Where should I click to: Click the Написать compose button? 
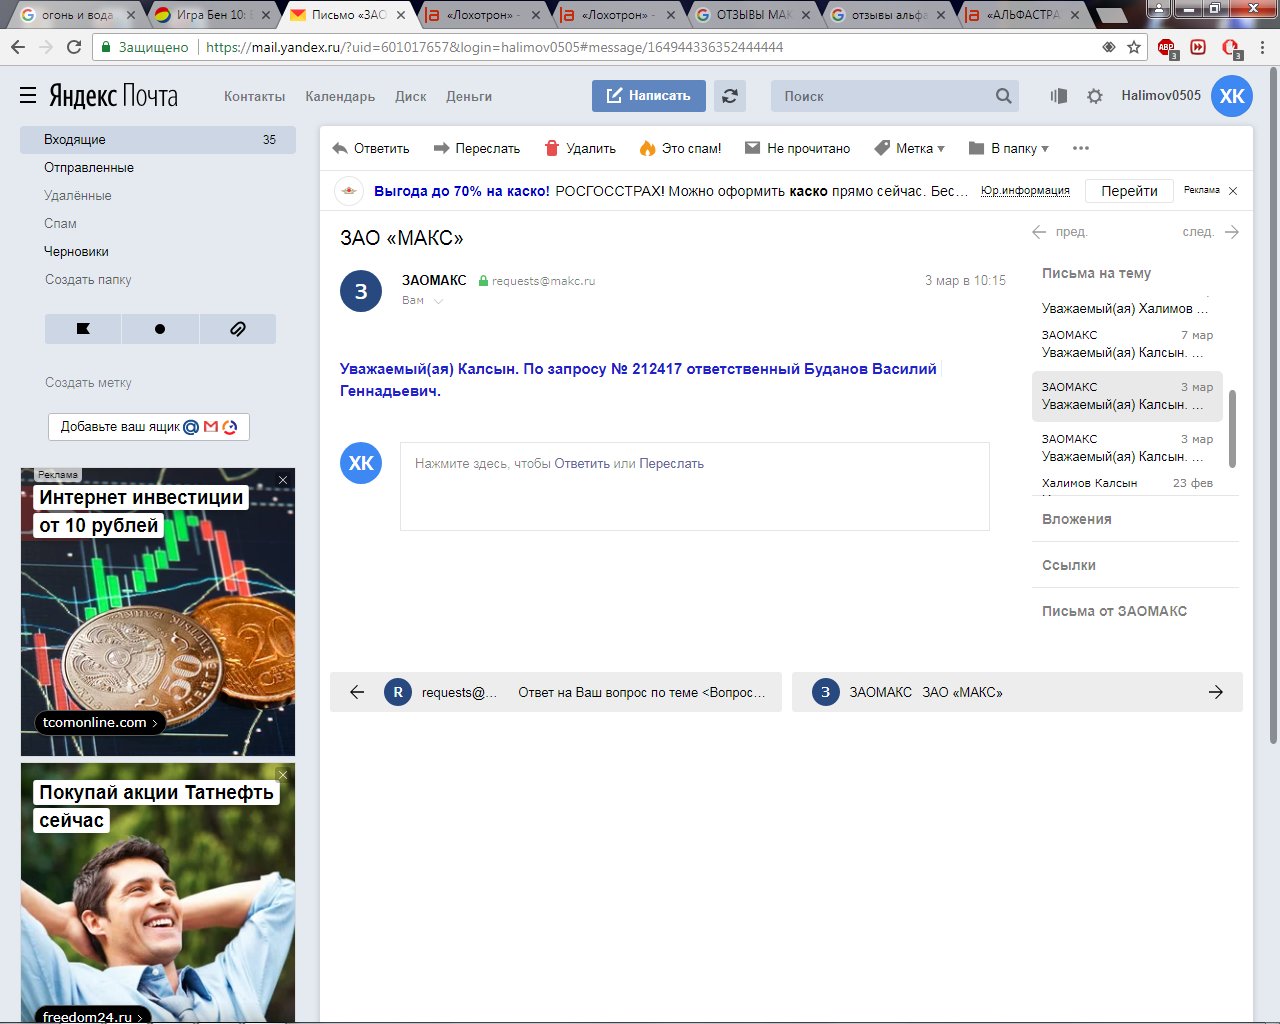(649, 96)
